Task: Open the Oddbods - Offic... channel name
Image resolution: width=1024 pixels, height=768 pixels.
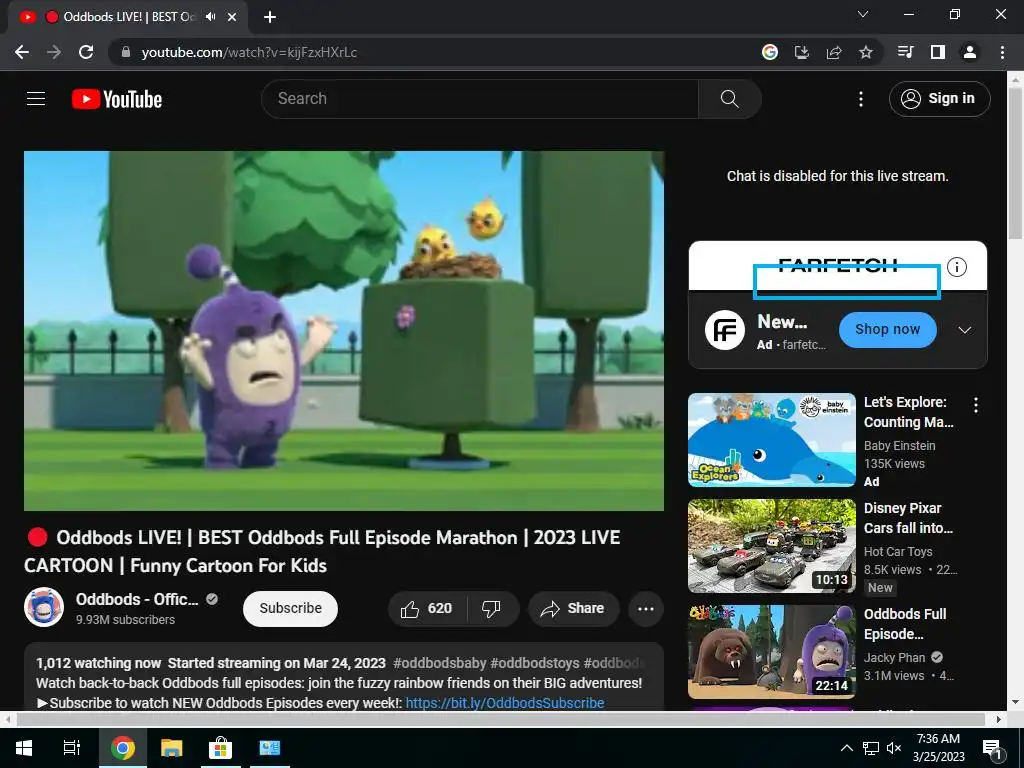Action: (136, 599)
